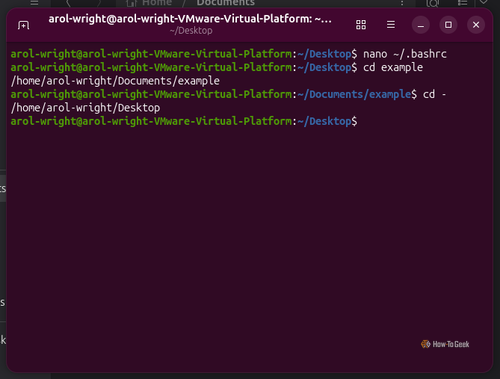Viewport: 500px width, 379px height.
Task: Click Documents in the file manager path bar
Action: click(226, 3)
